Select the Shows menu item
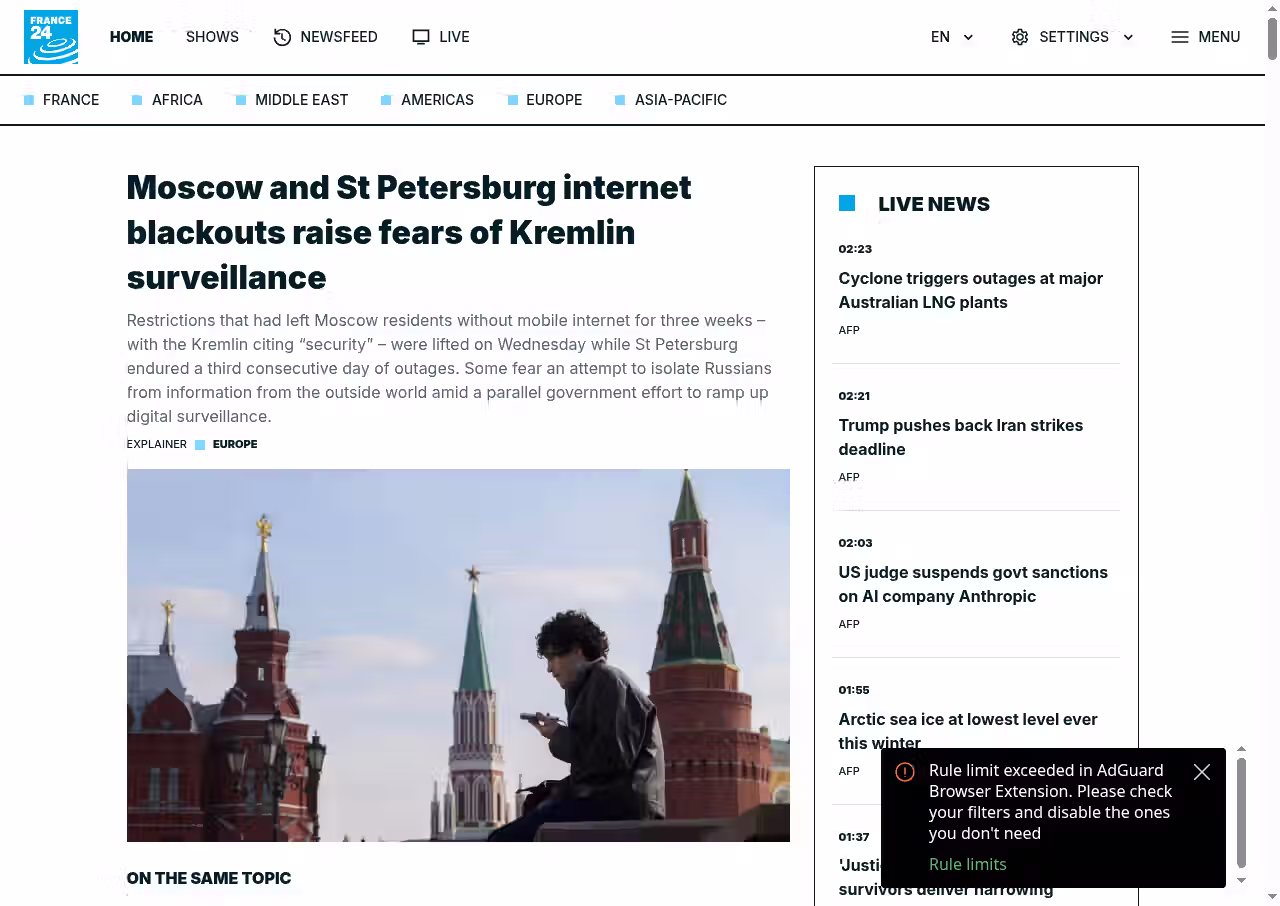1280x906 pixels. [x=212, y=37]
